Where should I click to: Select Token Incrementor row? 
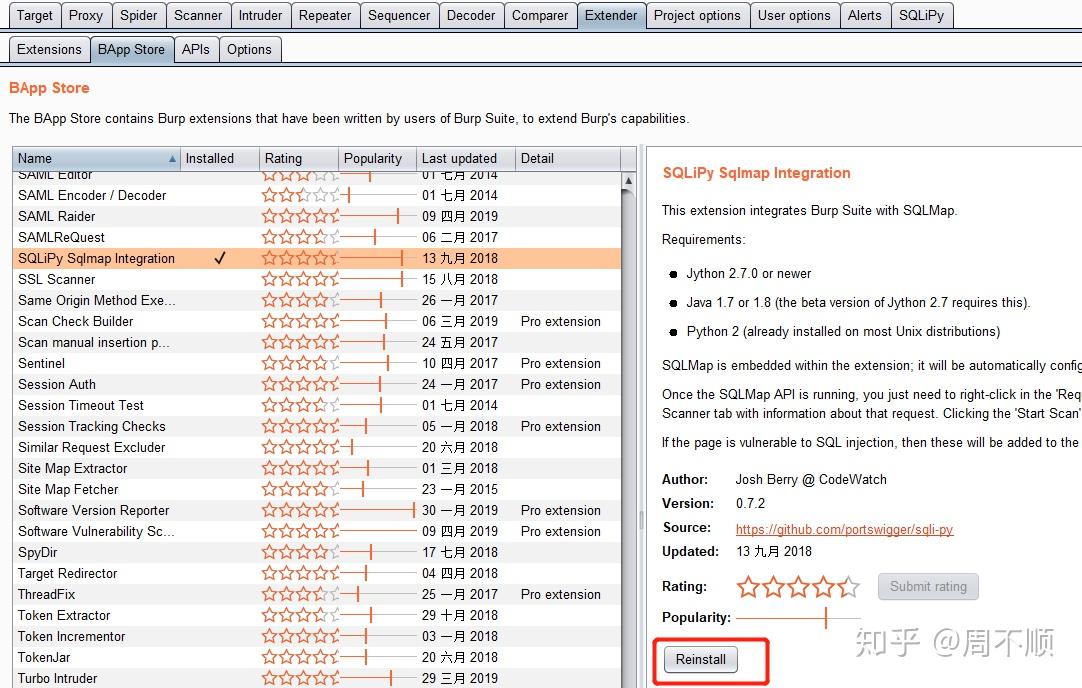(x=317, y=636)
